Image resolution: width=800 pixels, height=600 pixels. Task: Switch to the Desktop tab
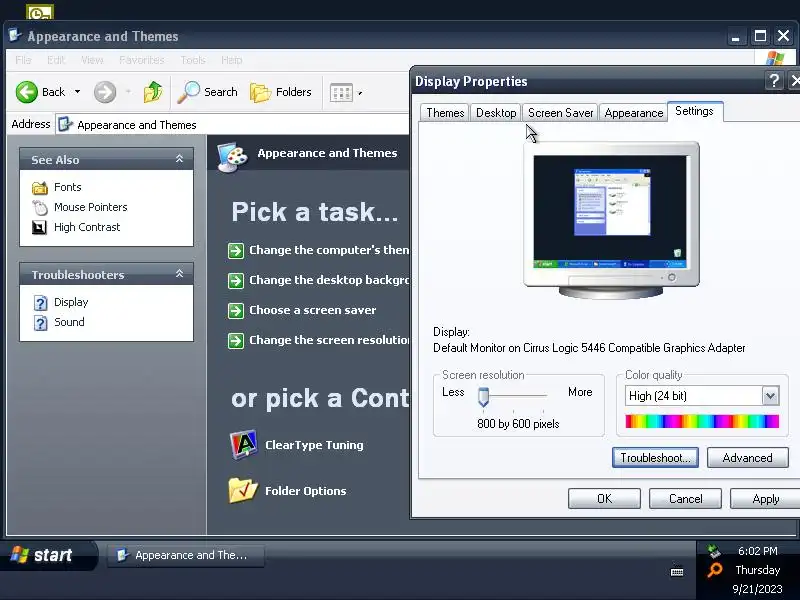click(x=496, y=113)
